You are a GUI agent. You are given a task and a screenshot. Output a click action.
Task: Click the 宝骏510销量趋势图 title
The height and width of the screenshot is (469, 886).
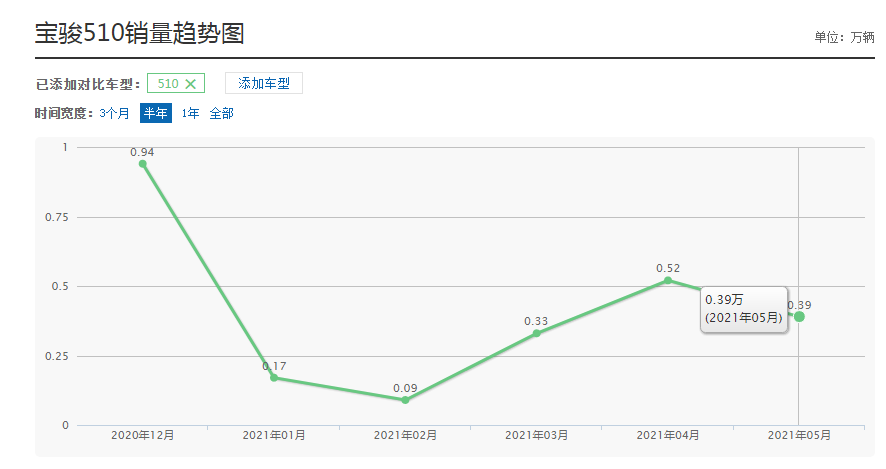(x=140, y=33)
